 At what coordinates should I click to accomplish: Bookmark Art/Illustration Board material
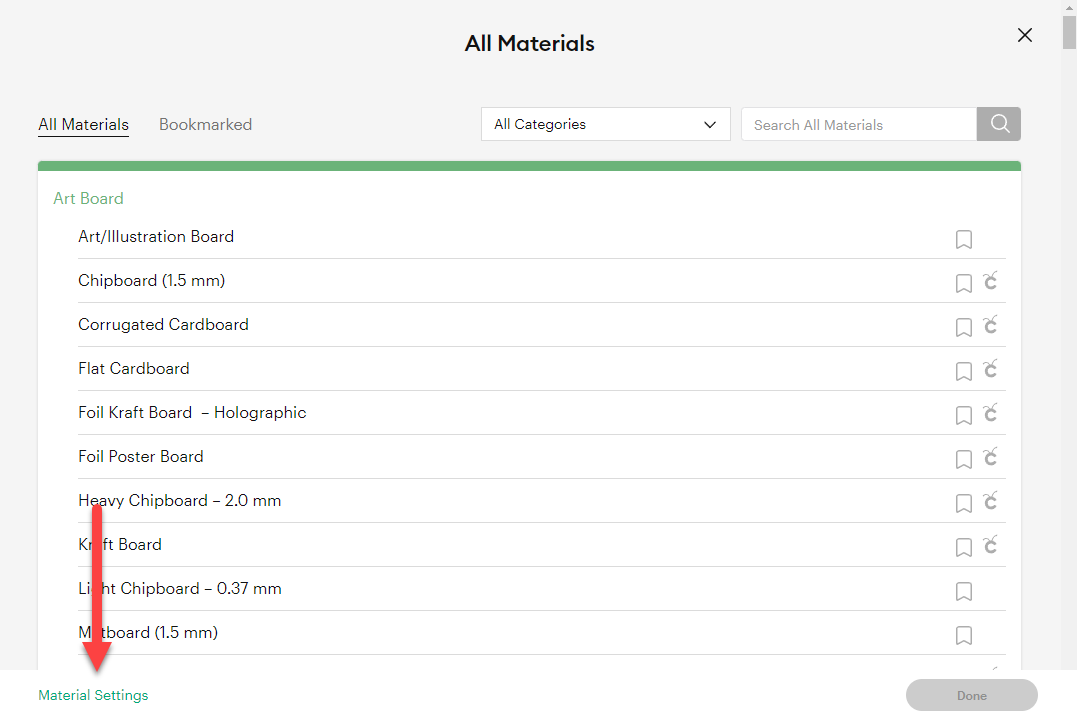964,240
